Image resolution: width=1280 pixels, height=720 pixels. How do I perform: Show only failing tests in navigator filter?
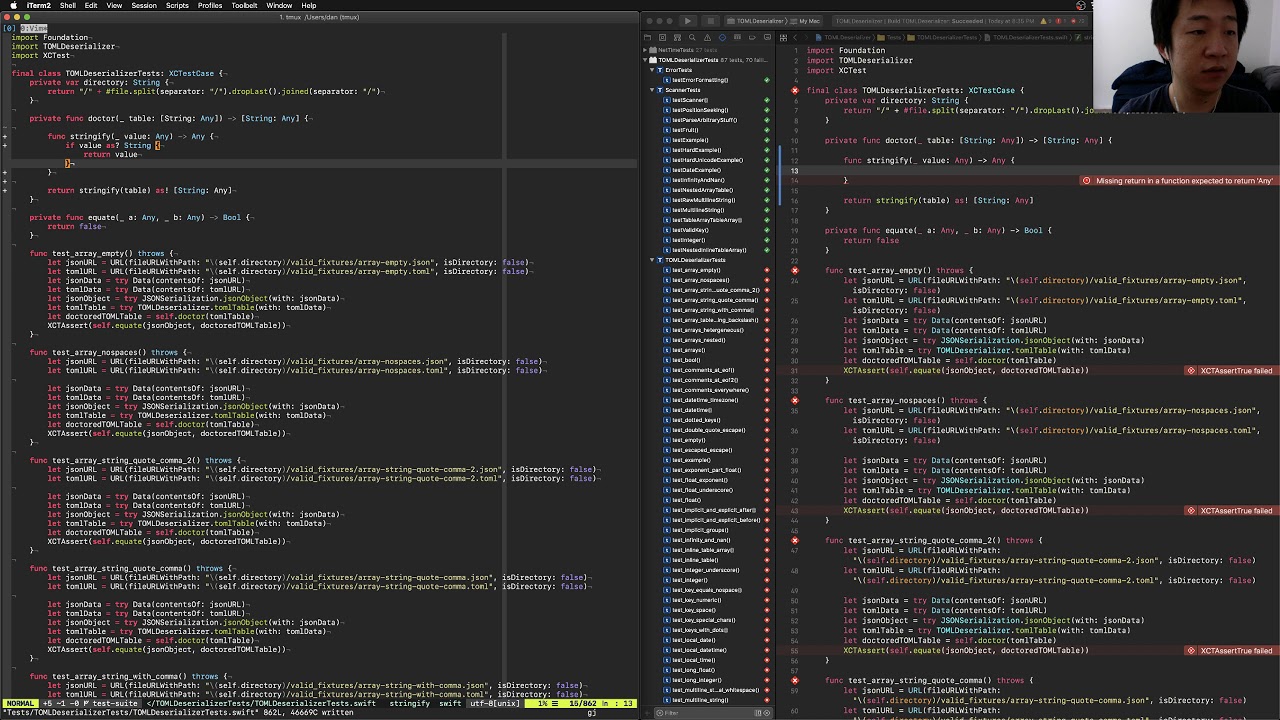pyautogui.click(x=767, y=713)
